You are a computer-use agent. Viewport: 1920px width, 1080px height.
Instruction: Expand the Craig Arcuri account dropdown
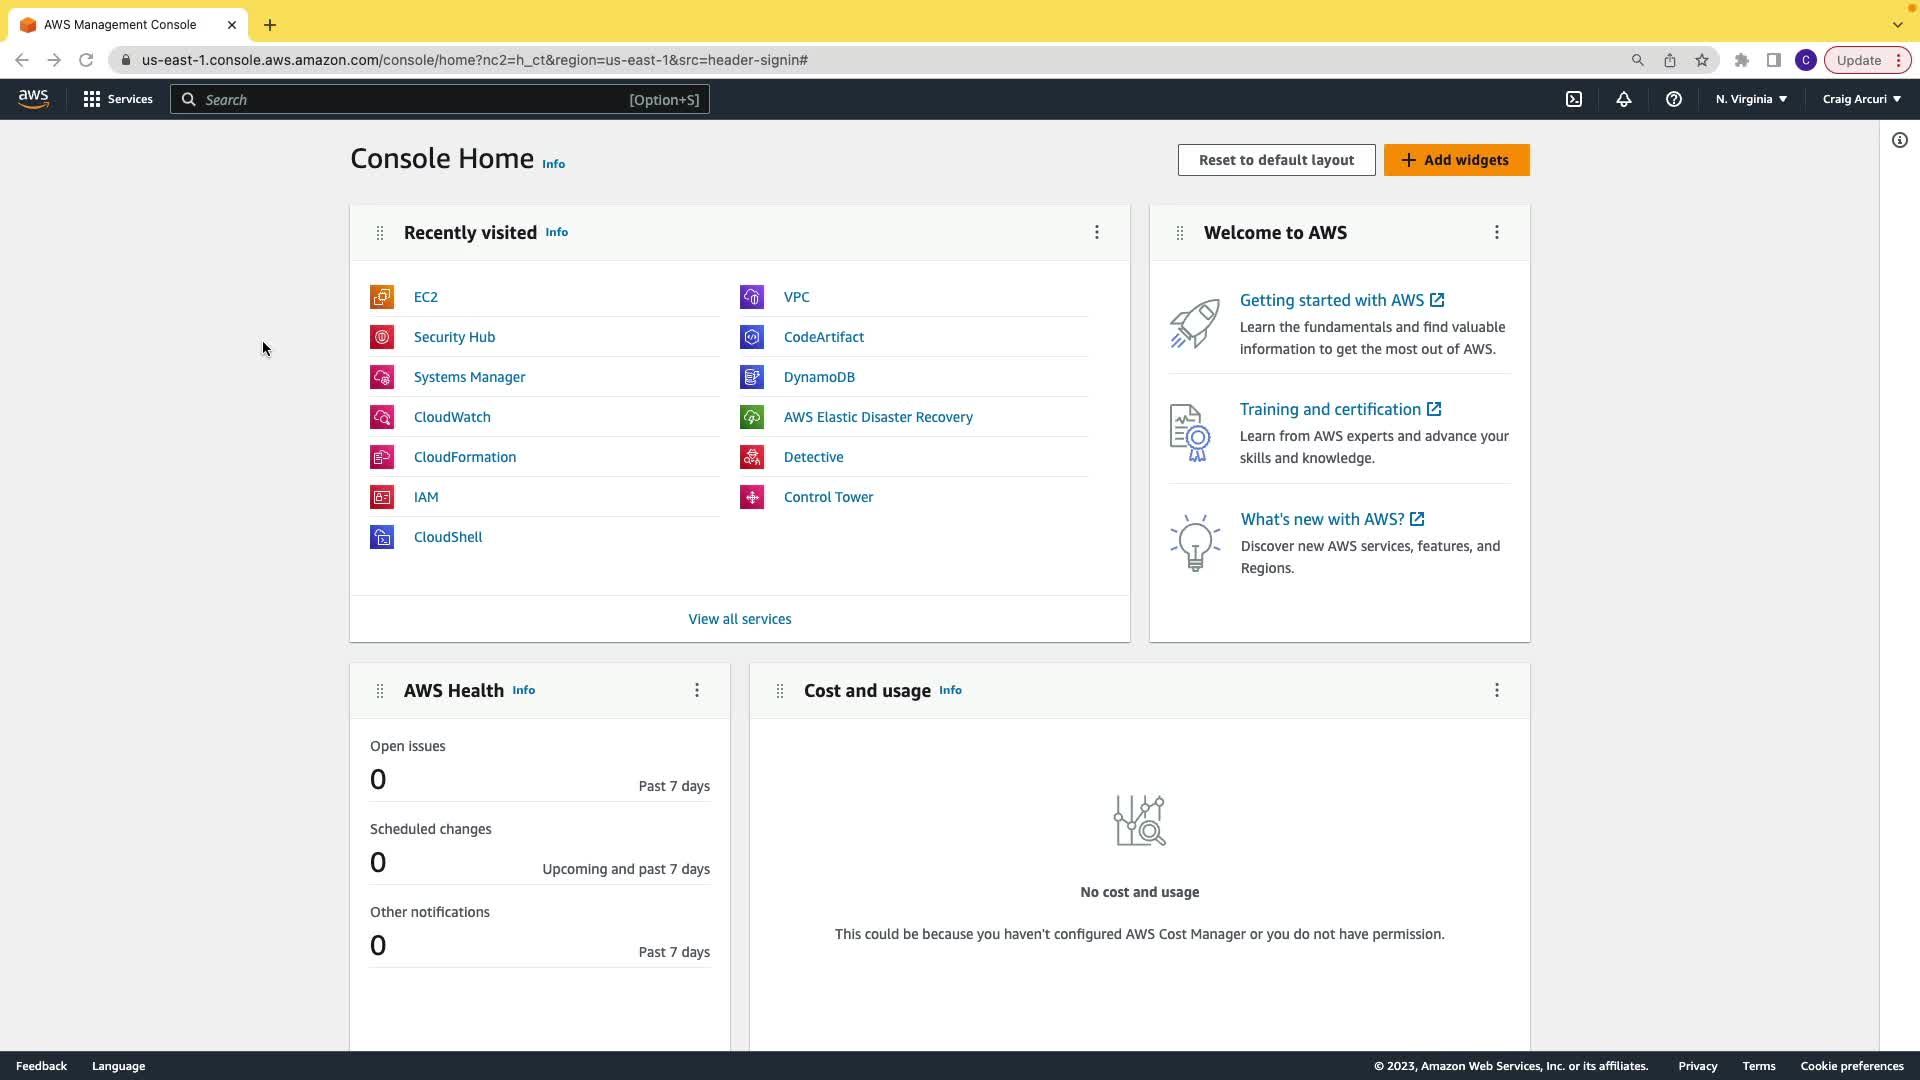1861,99
